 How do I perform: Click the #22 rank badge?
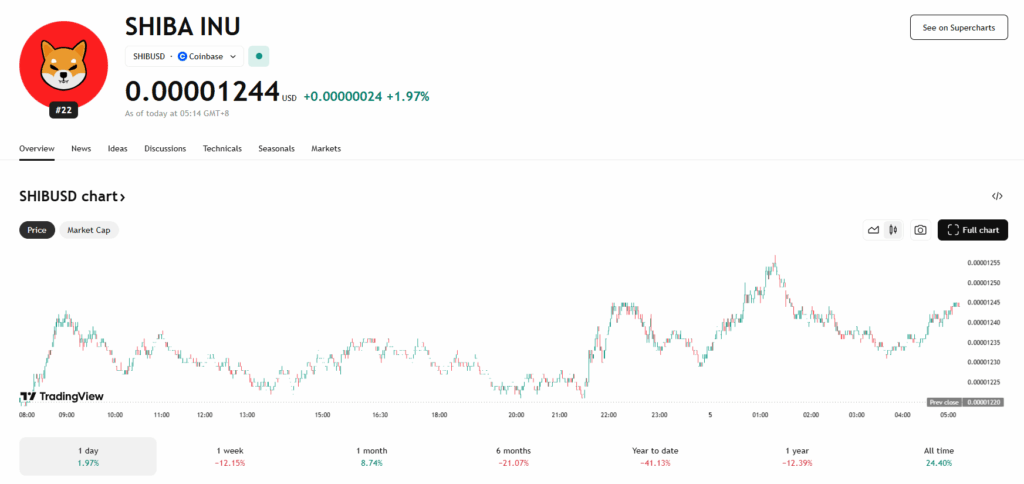(63, 110)
